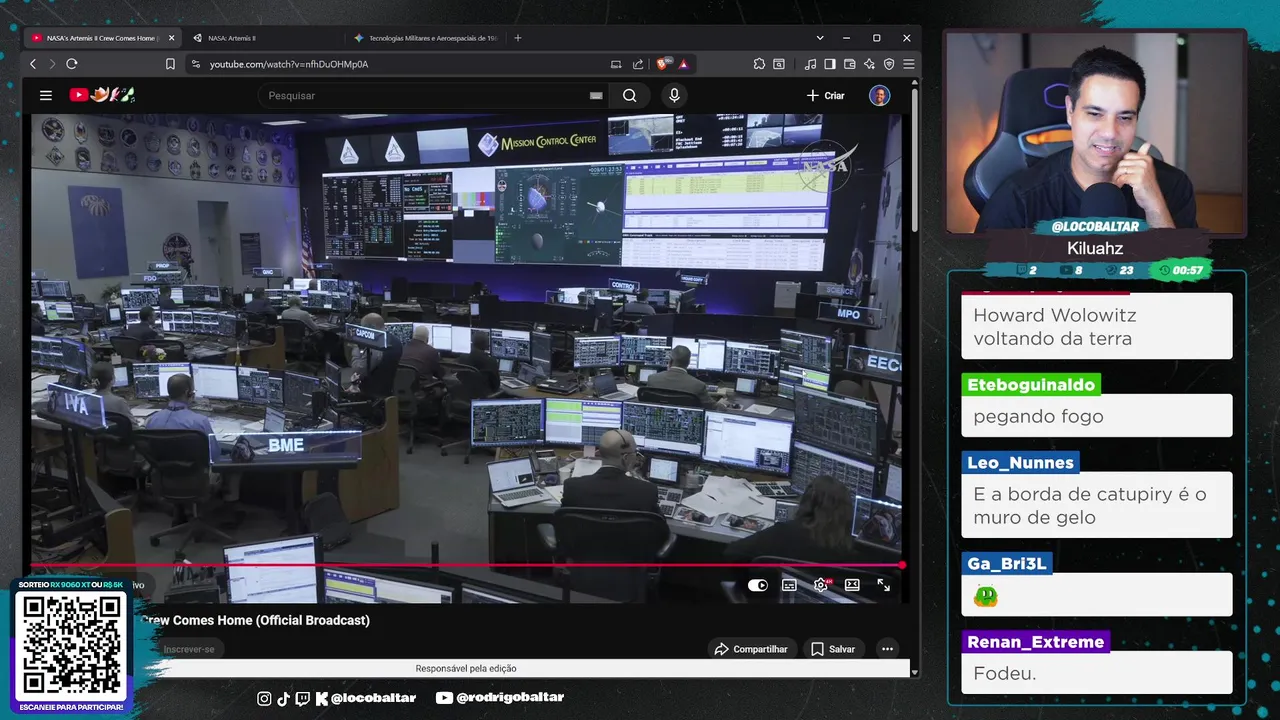Click the progress bar scrubber handle
The width and height of the screenshot is (1280, 720).
[902, 565]
